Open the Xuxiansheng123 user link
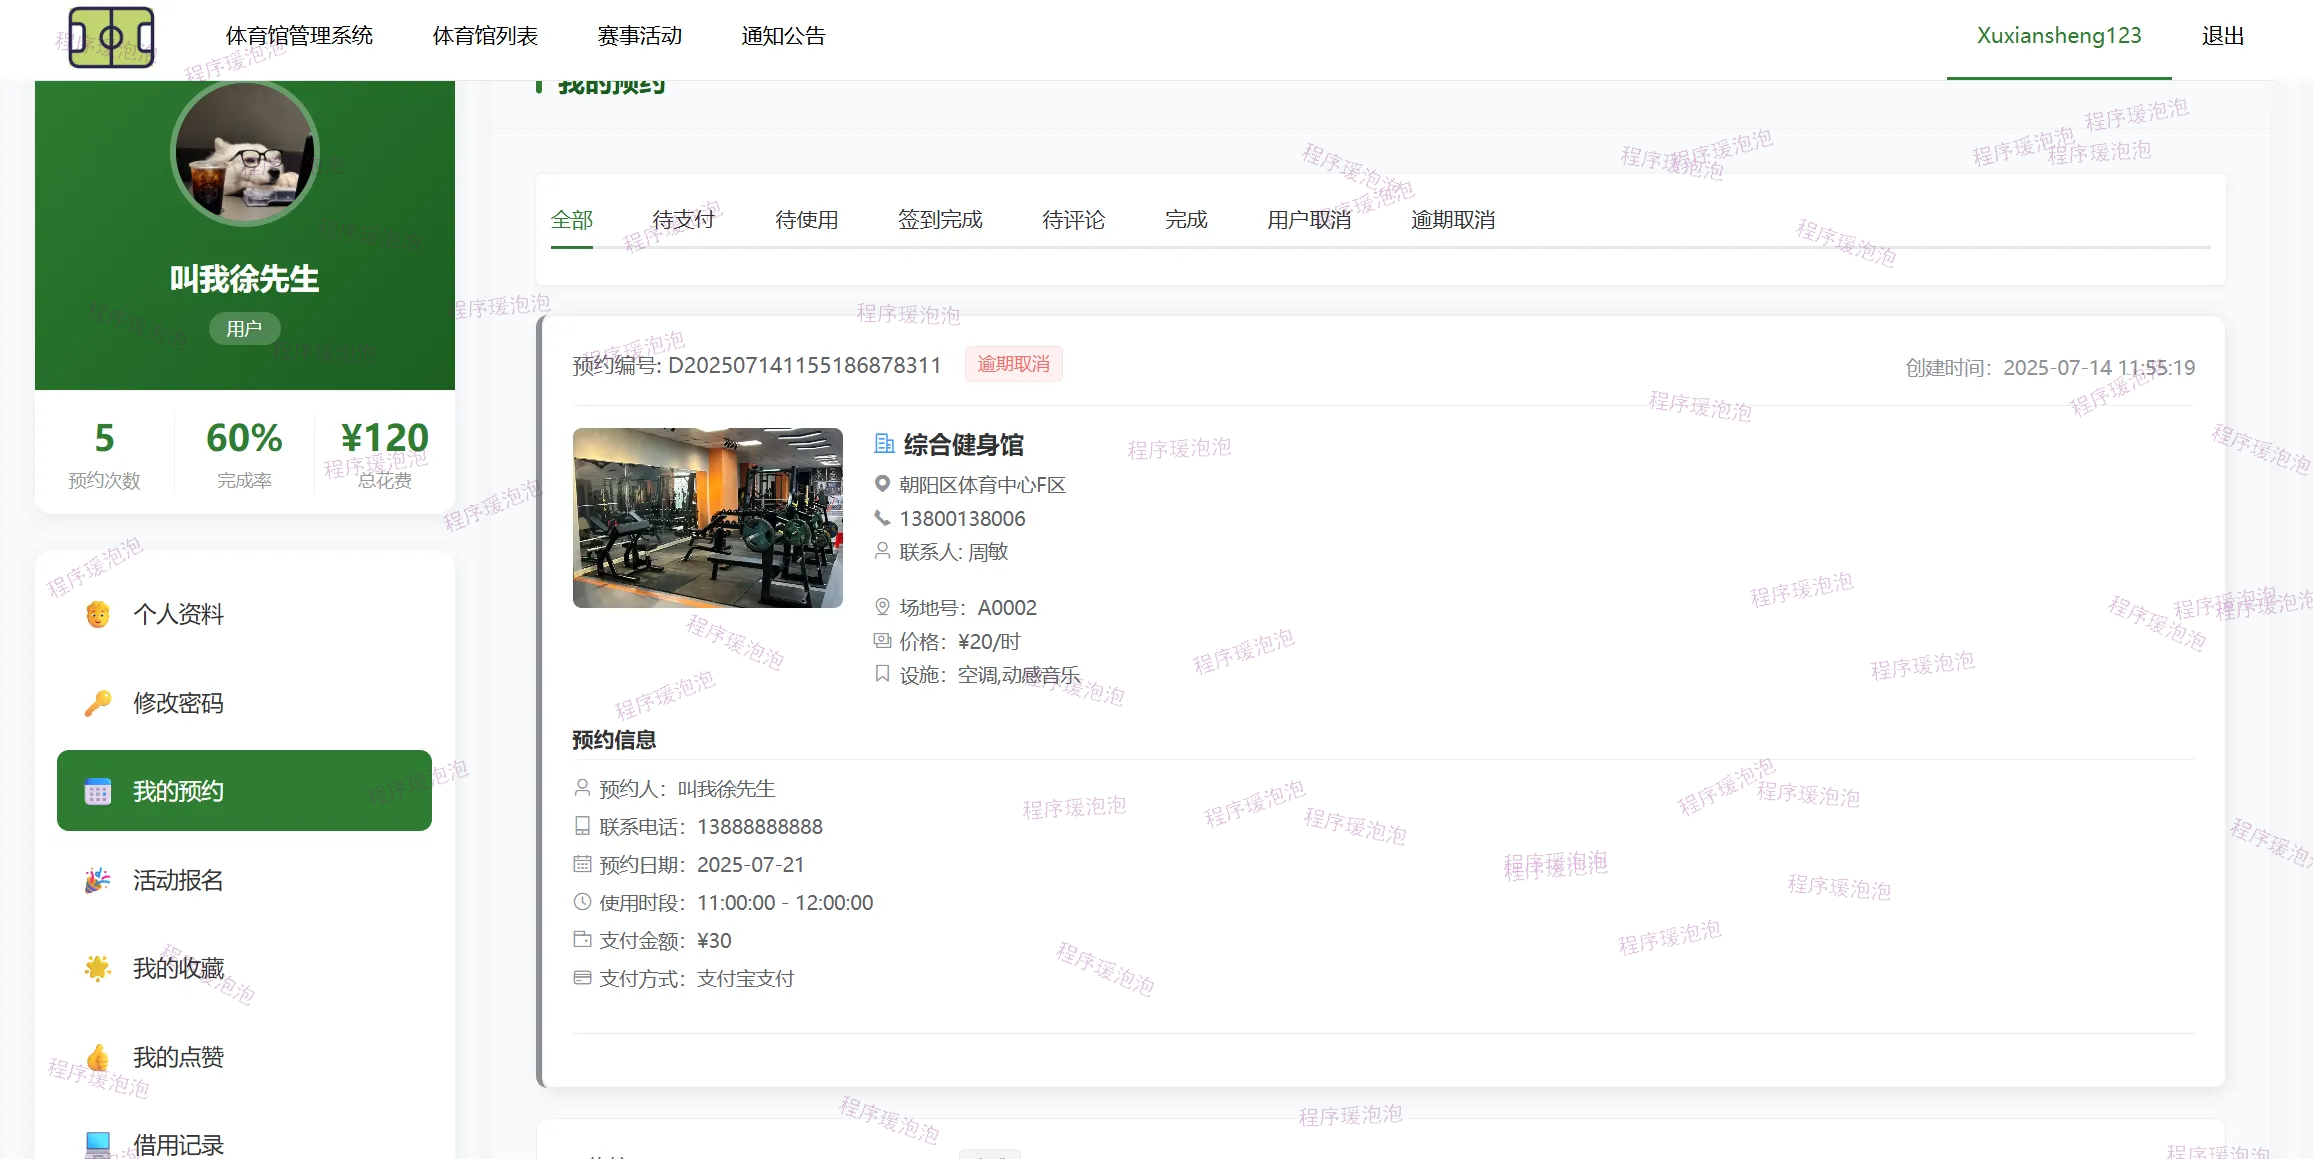The width and height of the screenshot is (2313, 1159). click(x=2059, y=36)
